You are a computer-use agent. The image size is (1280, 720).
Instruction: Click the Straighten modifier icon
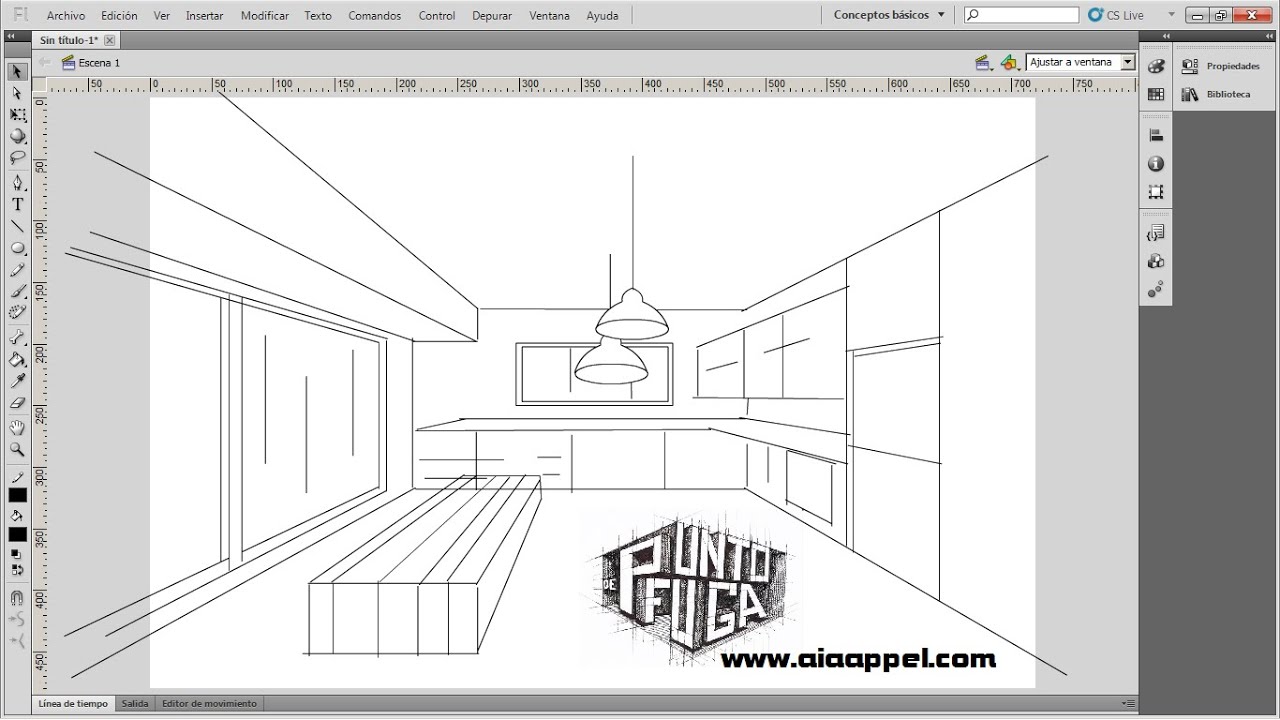[17, 640]
